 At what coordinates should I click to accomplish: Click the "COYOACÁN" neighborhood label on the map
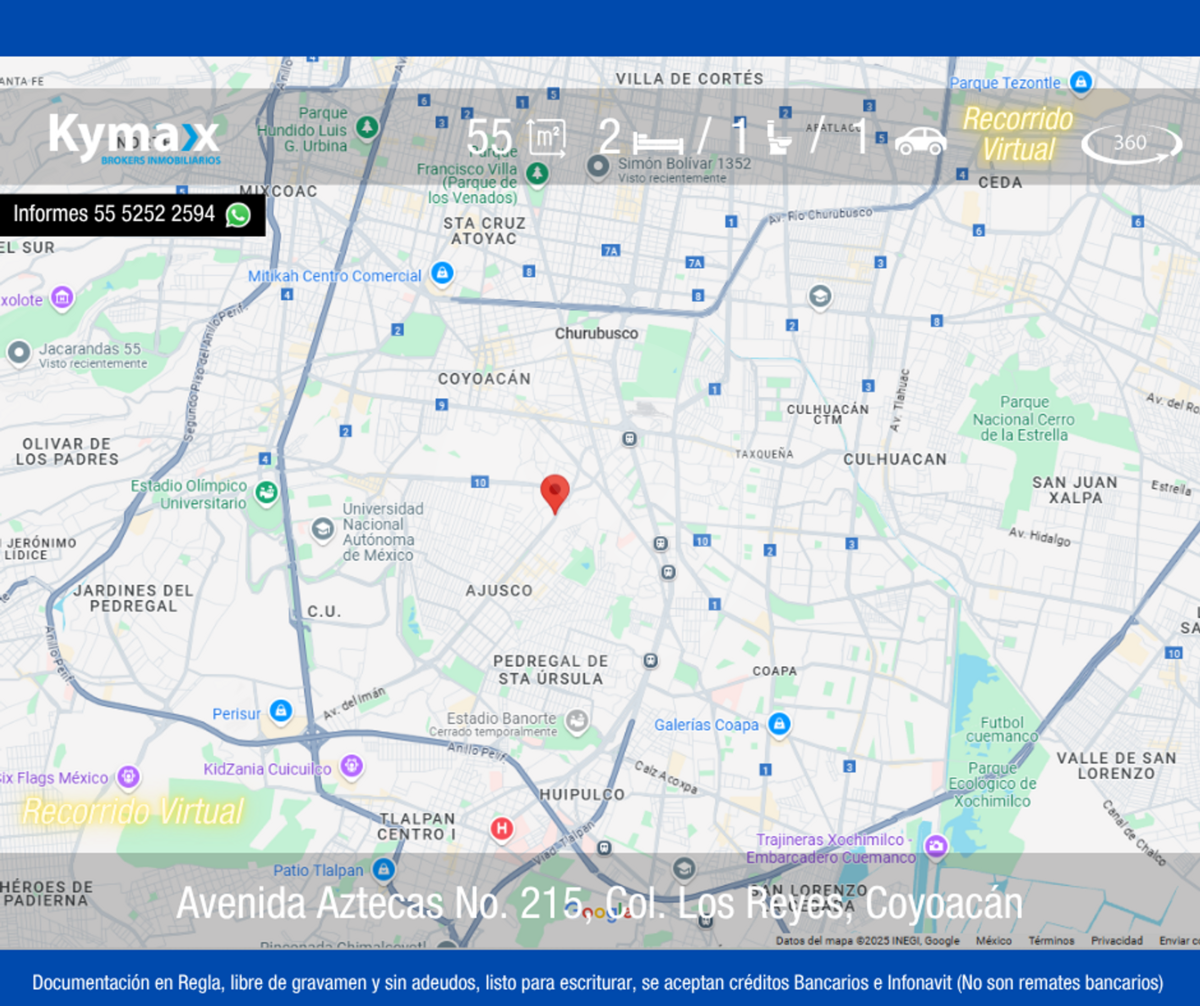click(485, 379)
